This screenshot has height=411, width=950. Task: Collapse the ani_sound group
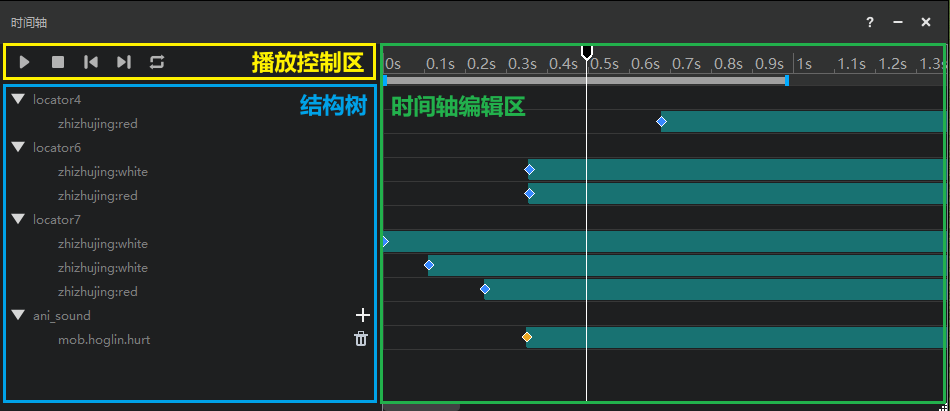[18, 315]
